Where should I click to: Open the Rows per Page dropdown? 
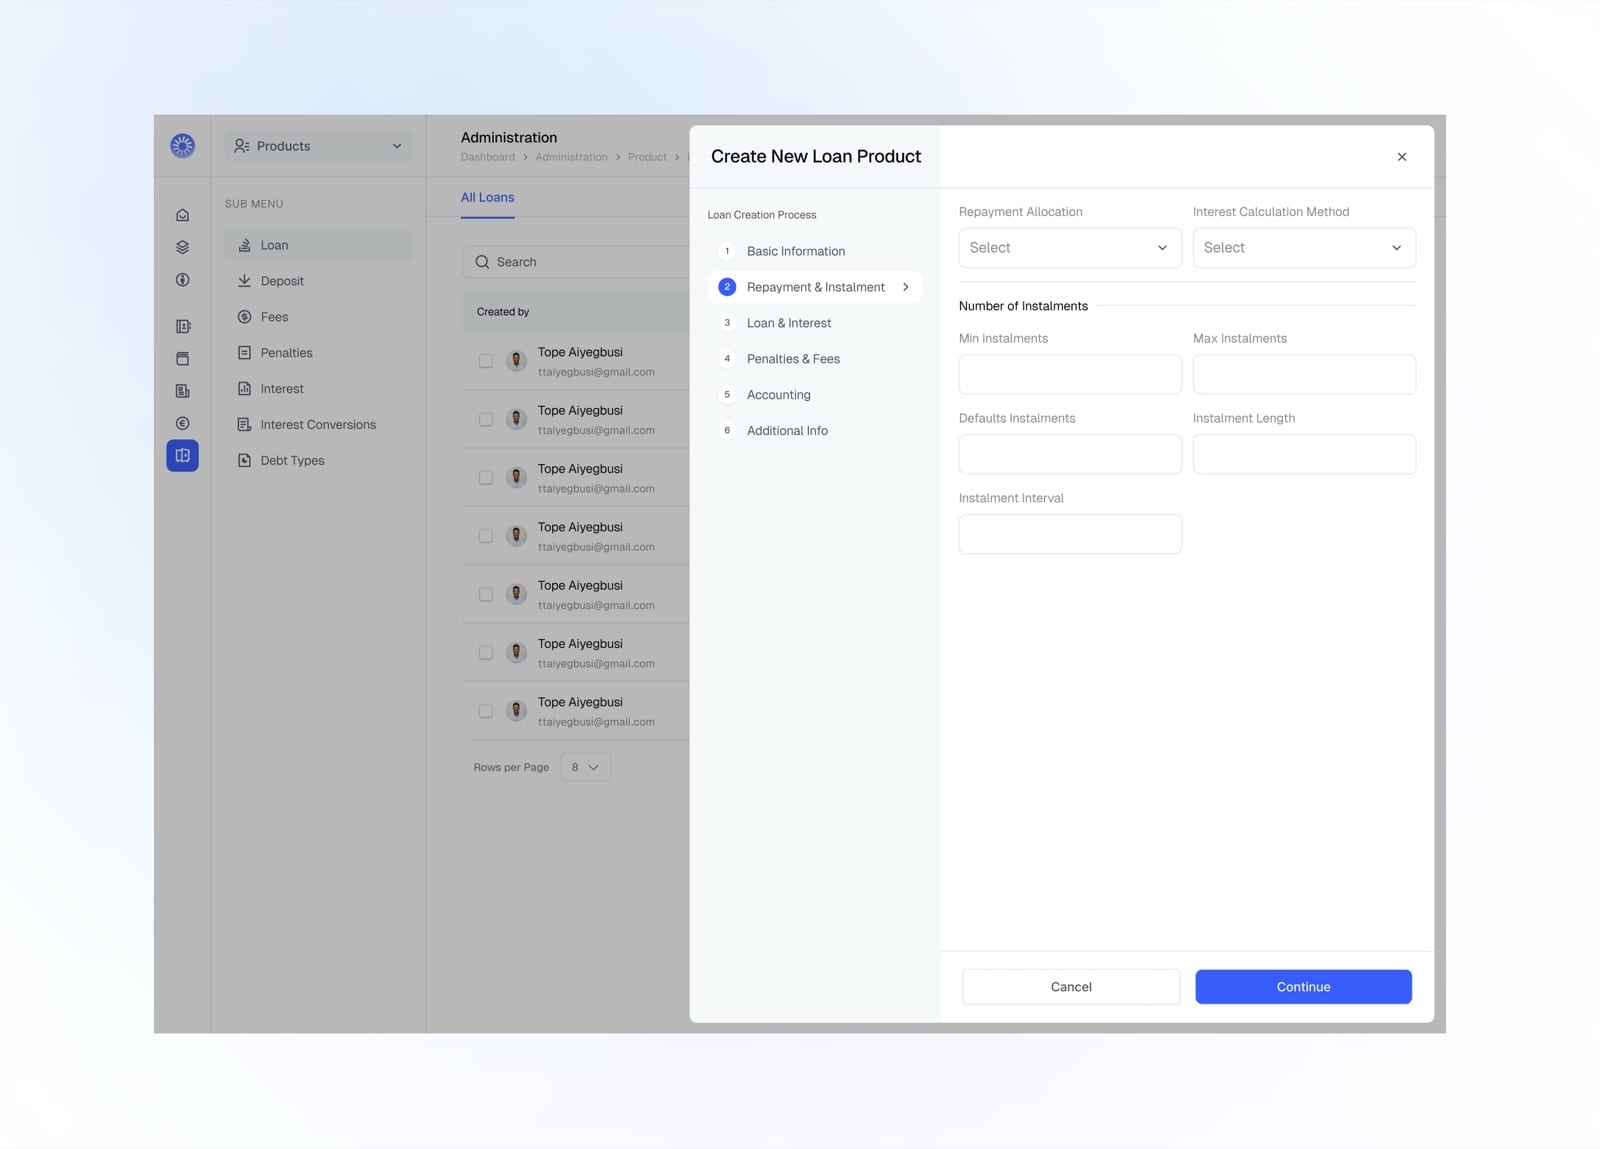pyautogui.click(x=586, y=767)
